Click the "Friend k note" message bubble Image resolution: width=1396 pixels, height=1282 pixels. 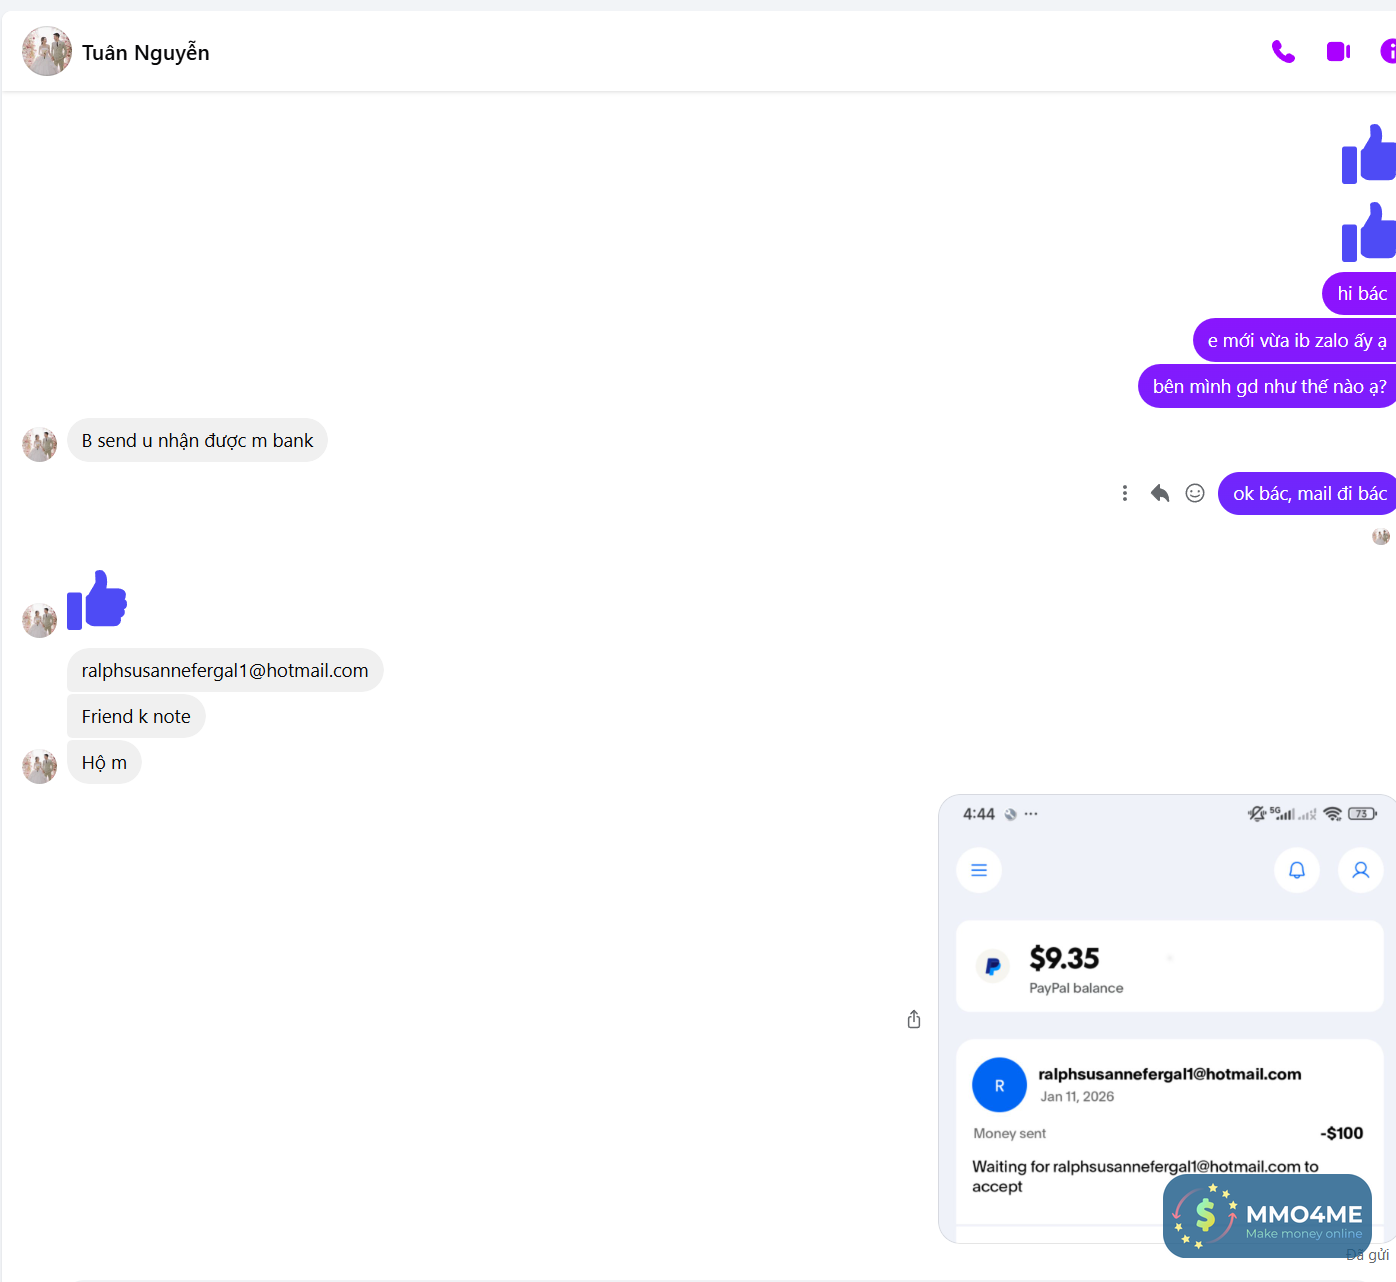pyautogui.click(x=136, y=716)
